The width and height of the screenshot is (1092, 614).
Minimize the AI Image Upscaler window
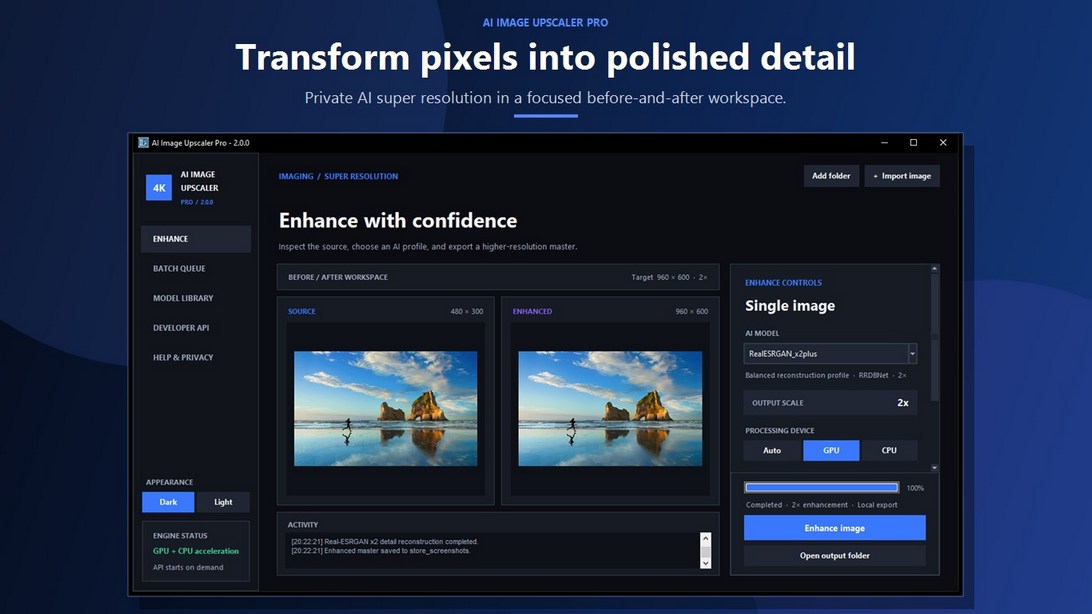884,143
